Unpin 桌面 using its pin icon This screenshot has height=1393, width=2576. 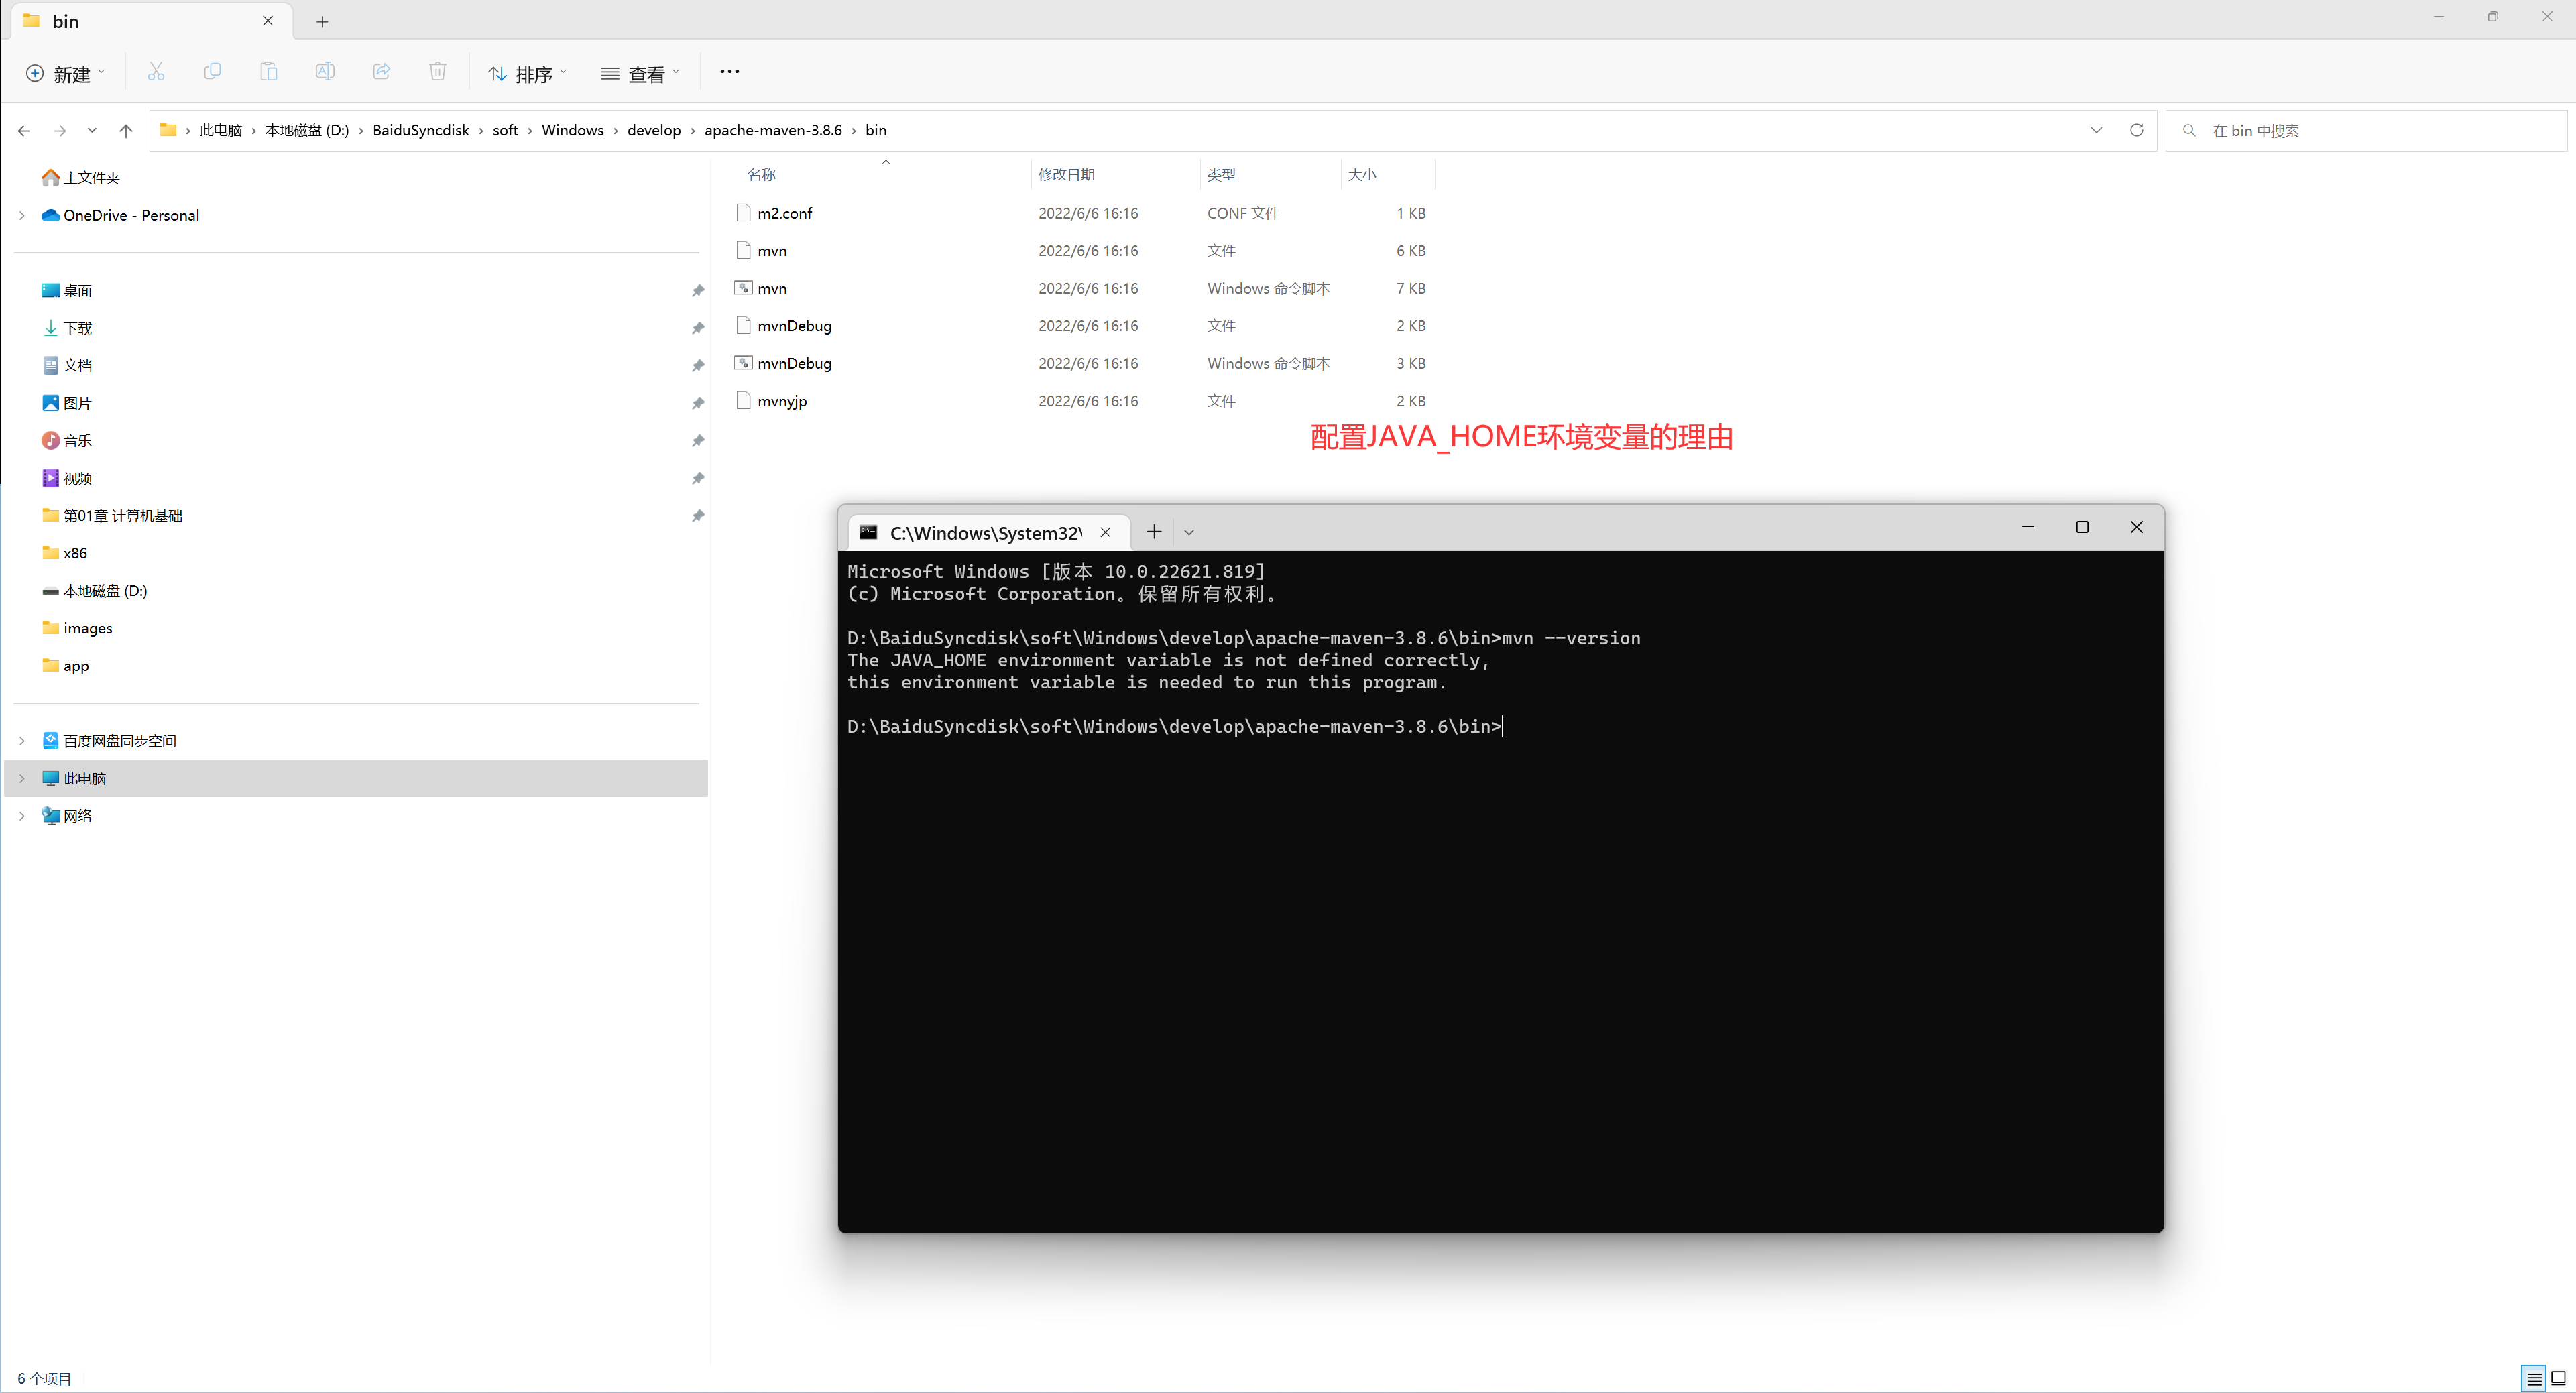698,291
